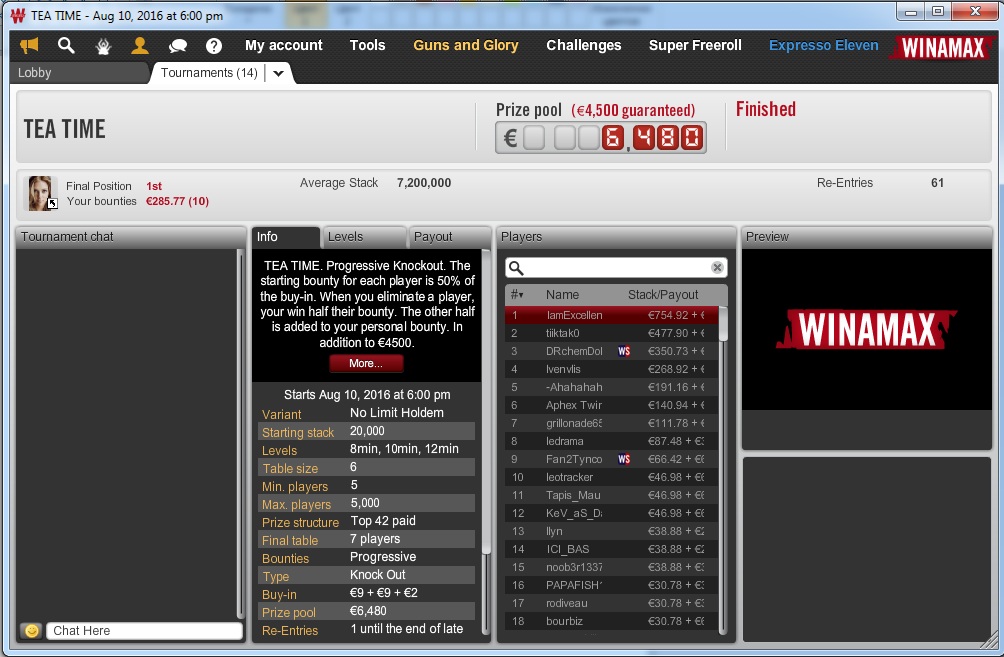This screenshot has height=657, width=1004.
Task: Select player row leotracker
Action: (611, 477)
